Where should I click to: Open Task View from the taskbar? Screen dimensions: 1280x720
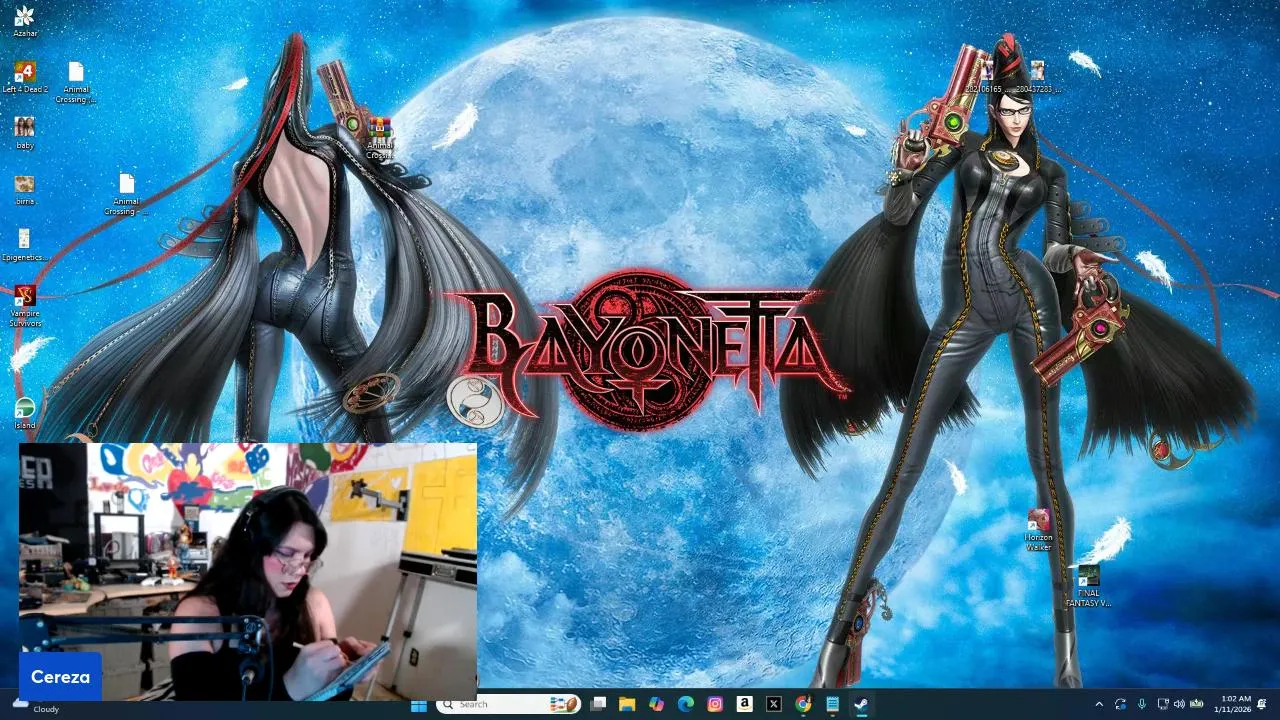tap(598, 704)
